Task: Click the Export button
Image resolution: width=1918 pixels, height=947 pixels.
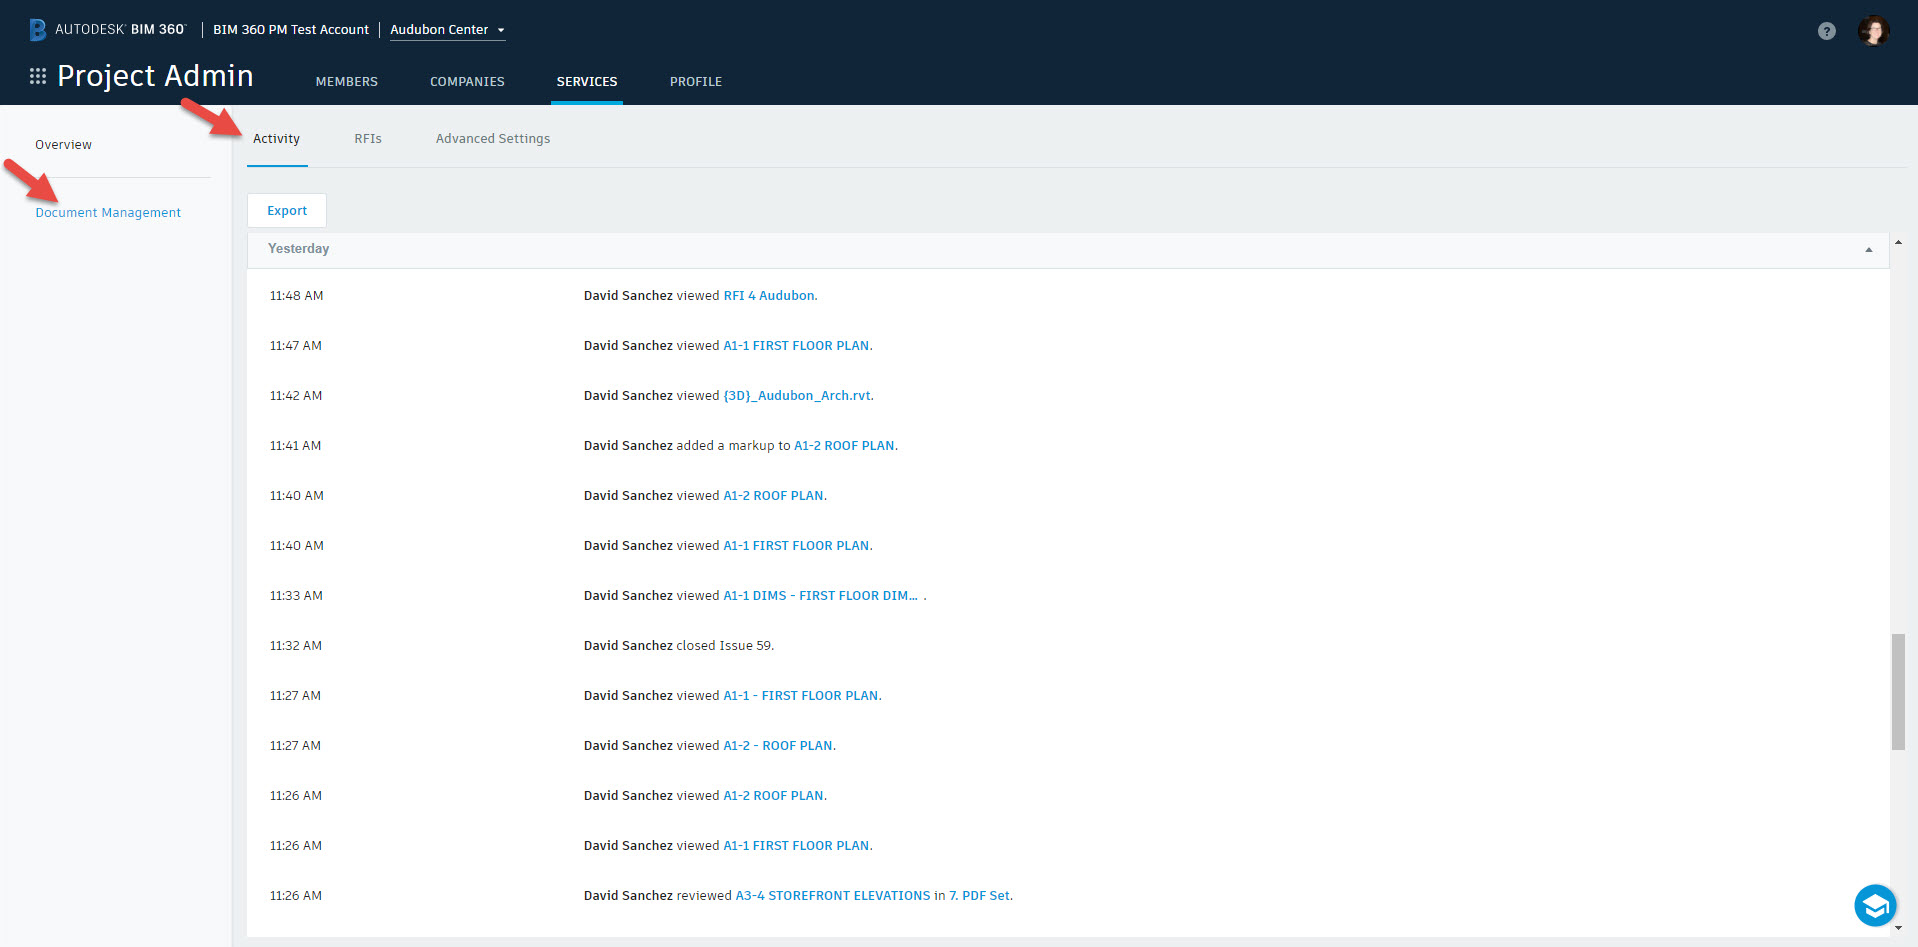Action: [x=287, y=211]
